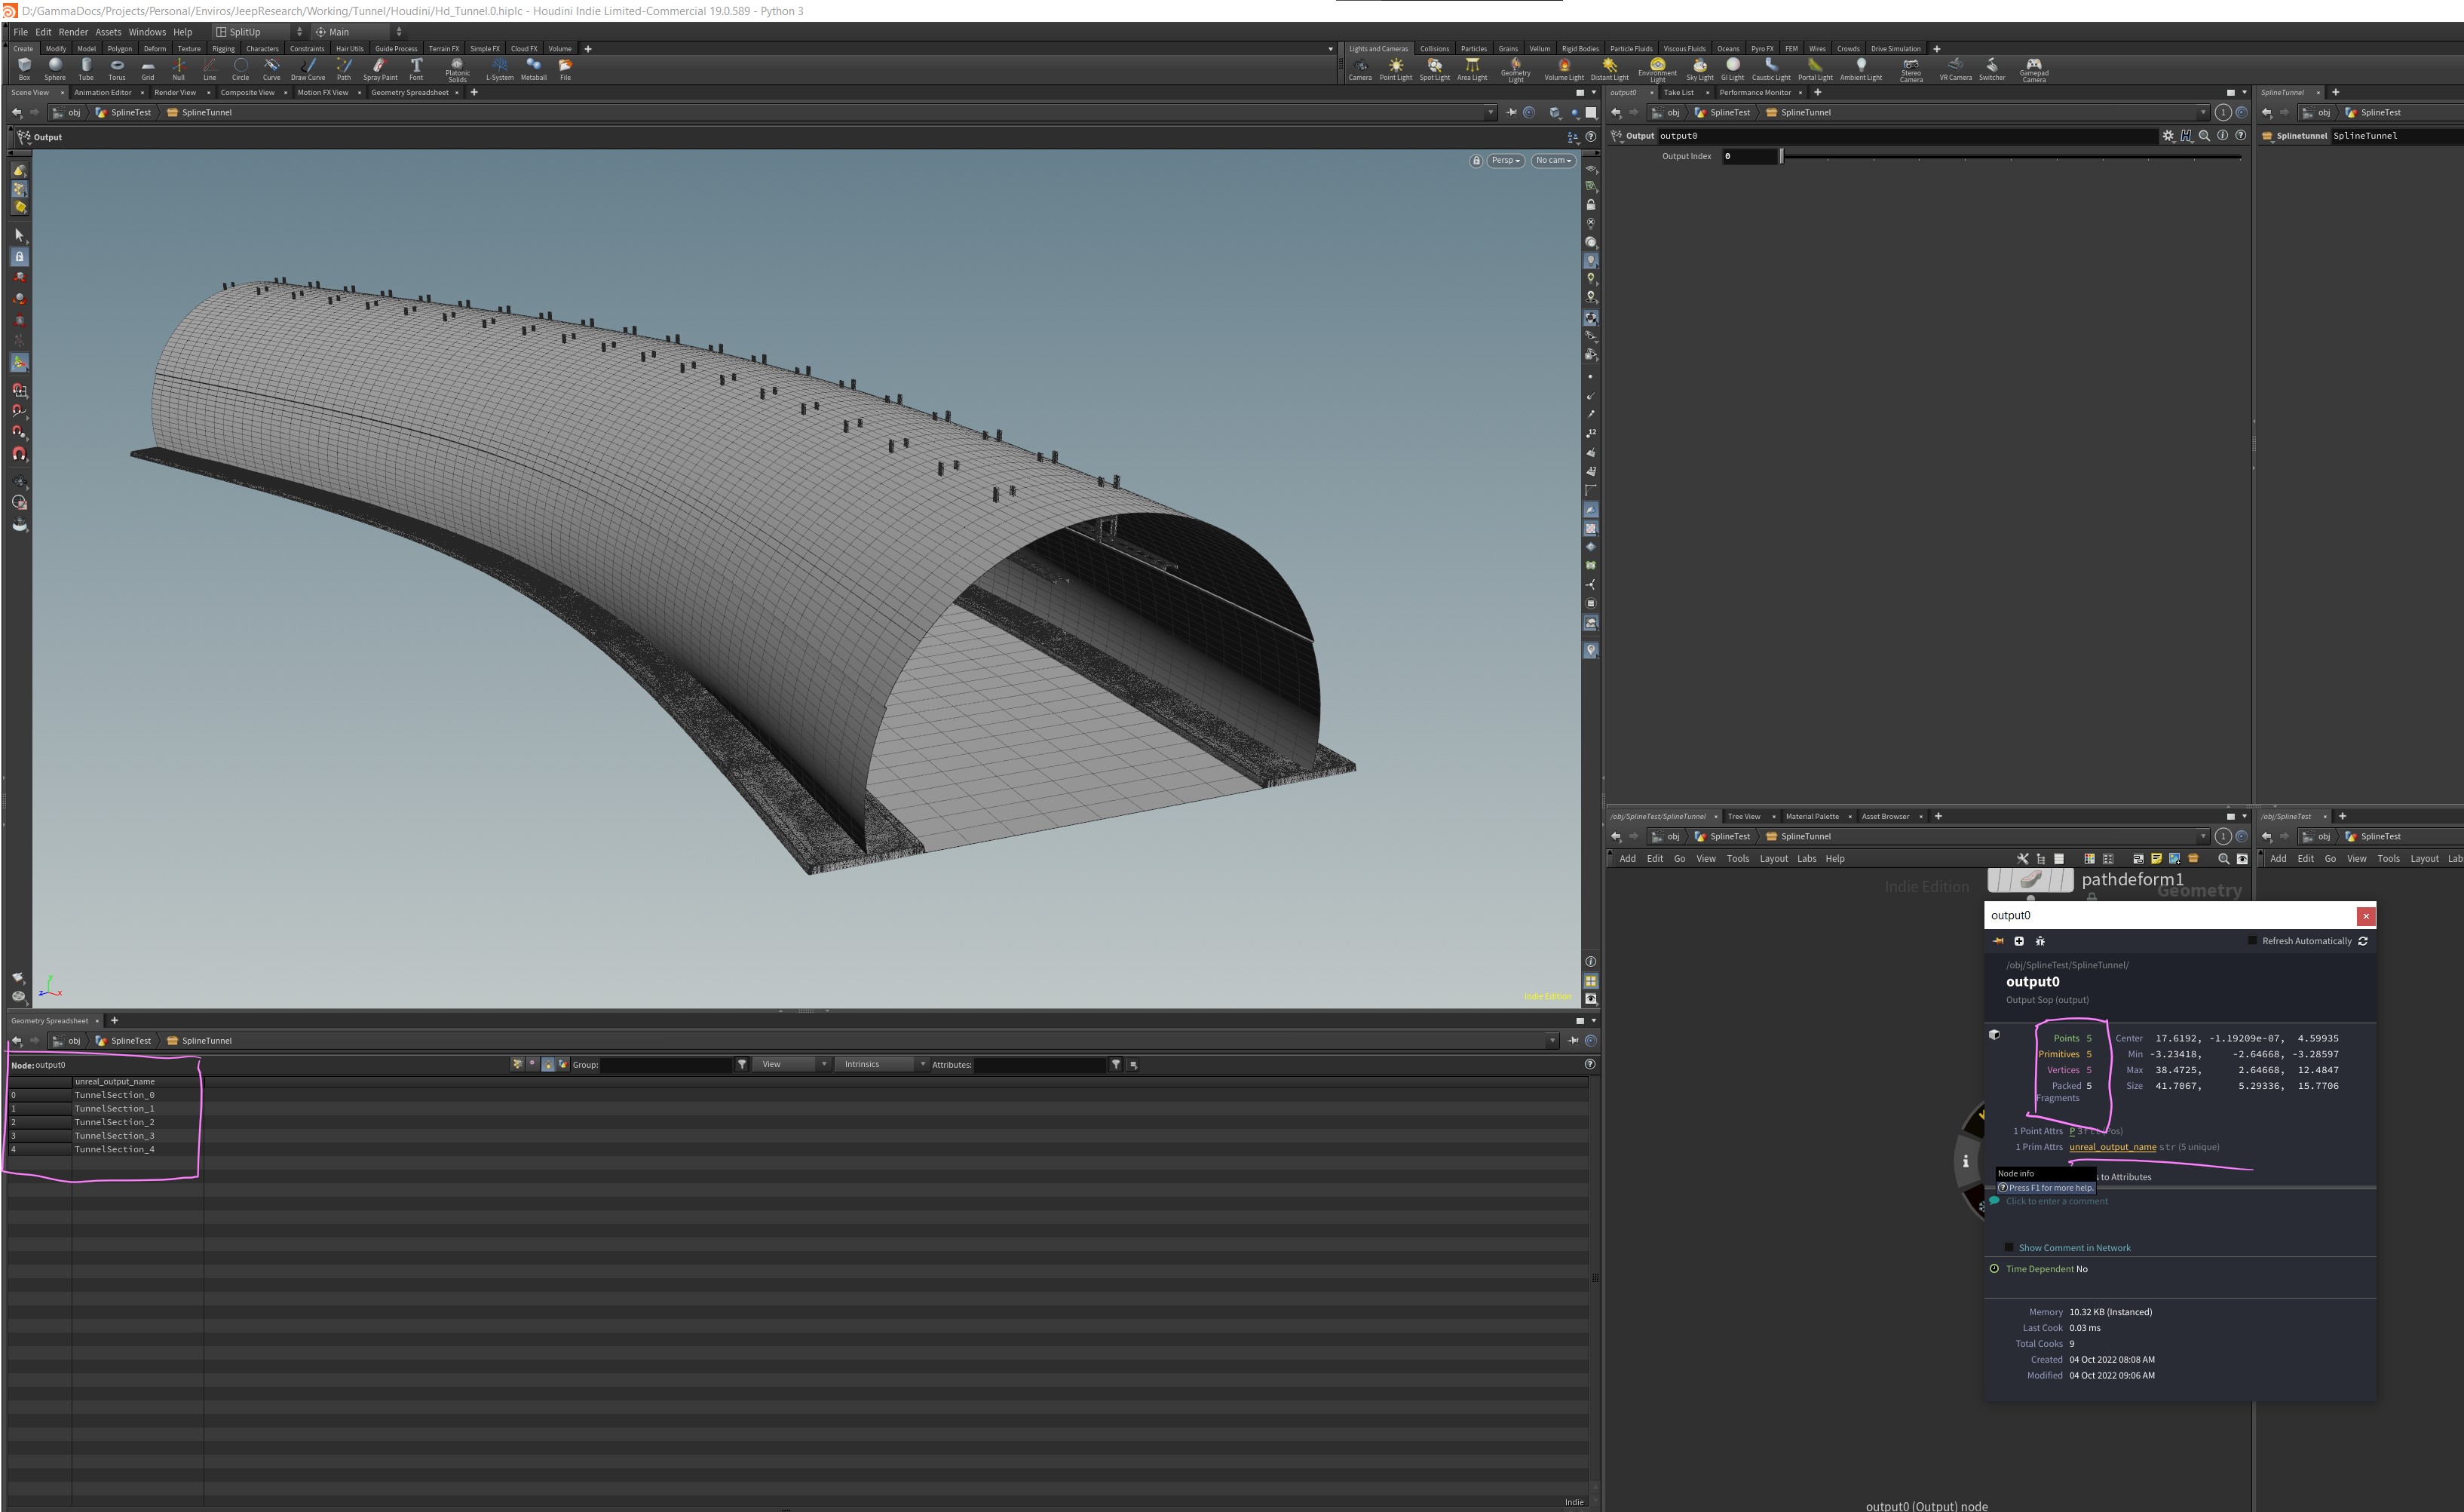Toggle the geometry spreadsheet filter icon beside Group
The height and width of the screenshot is (1512, 2464).
[x=742, y=1065]
